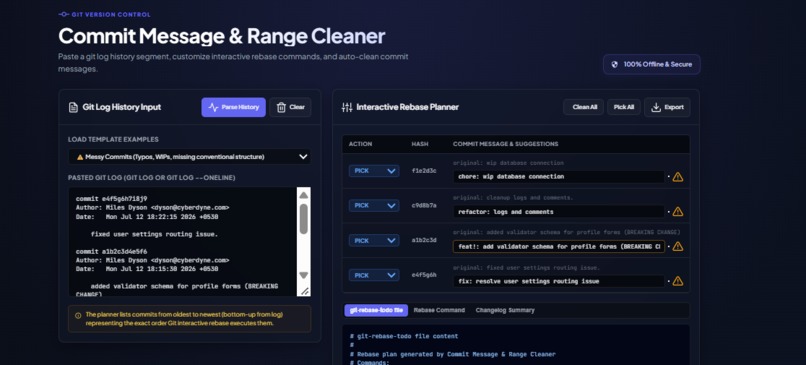
Task: Click the HASH column header
Action: coord(420,144)
